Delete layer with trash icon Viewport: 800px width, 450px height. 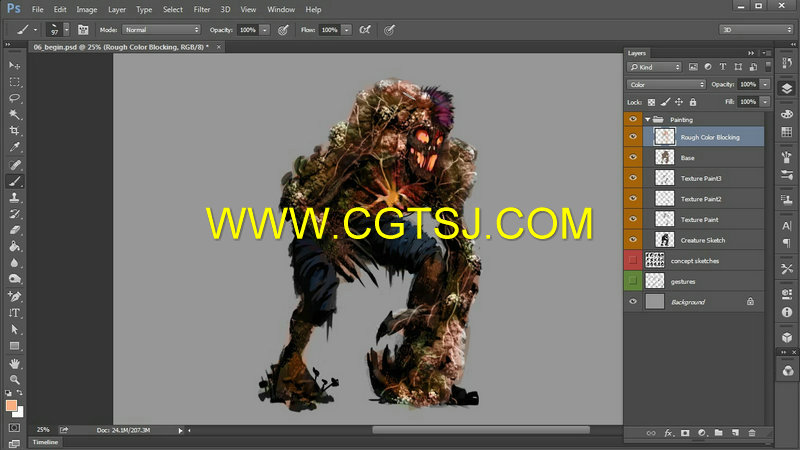[x=752, y=433]
